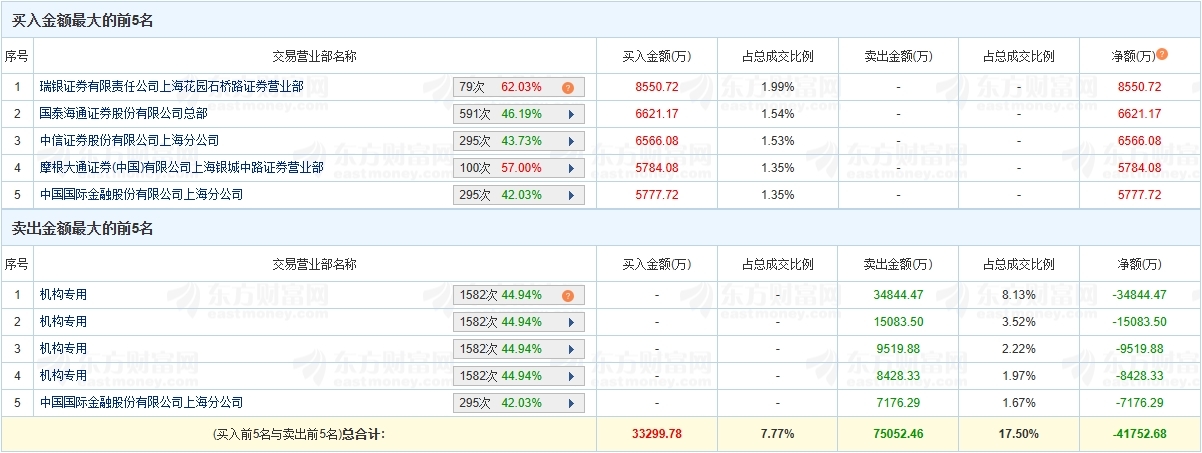Click orange help icon in first 机构专用 row

click(567, 295)
